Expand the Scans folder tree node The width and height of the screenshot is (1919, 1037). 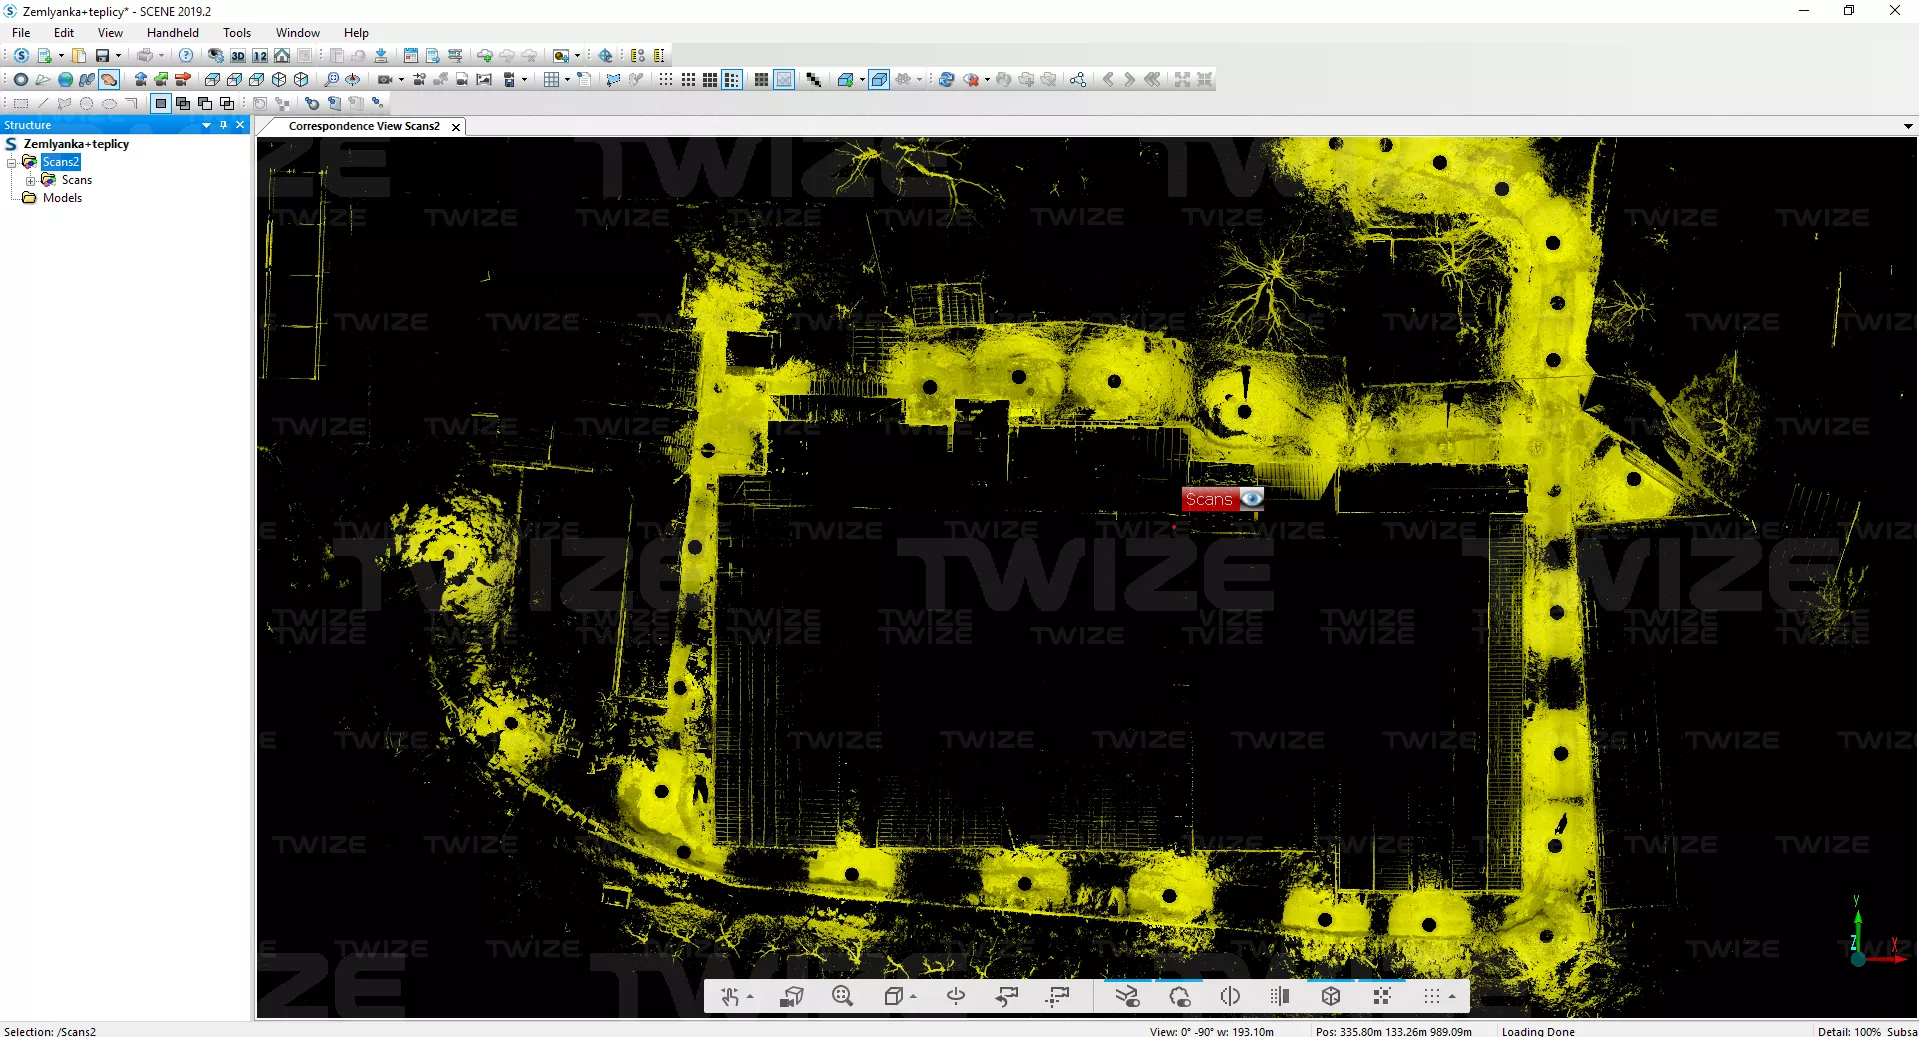[31, 181]
